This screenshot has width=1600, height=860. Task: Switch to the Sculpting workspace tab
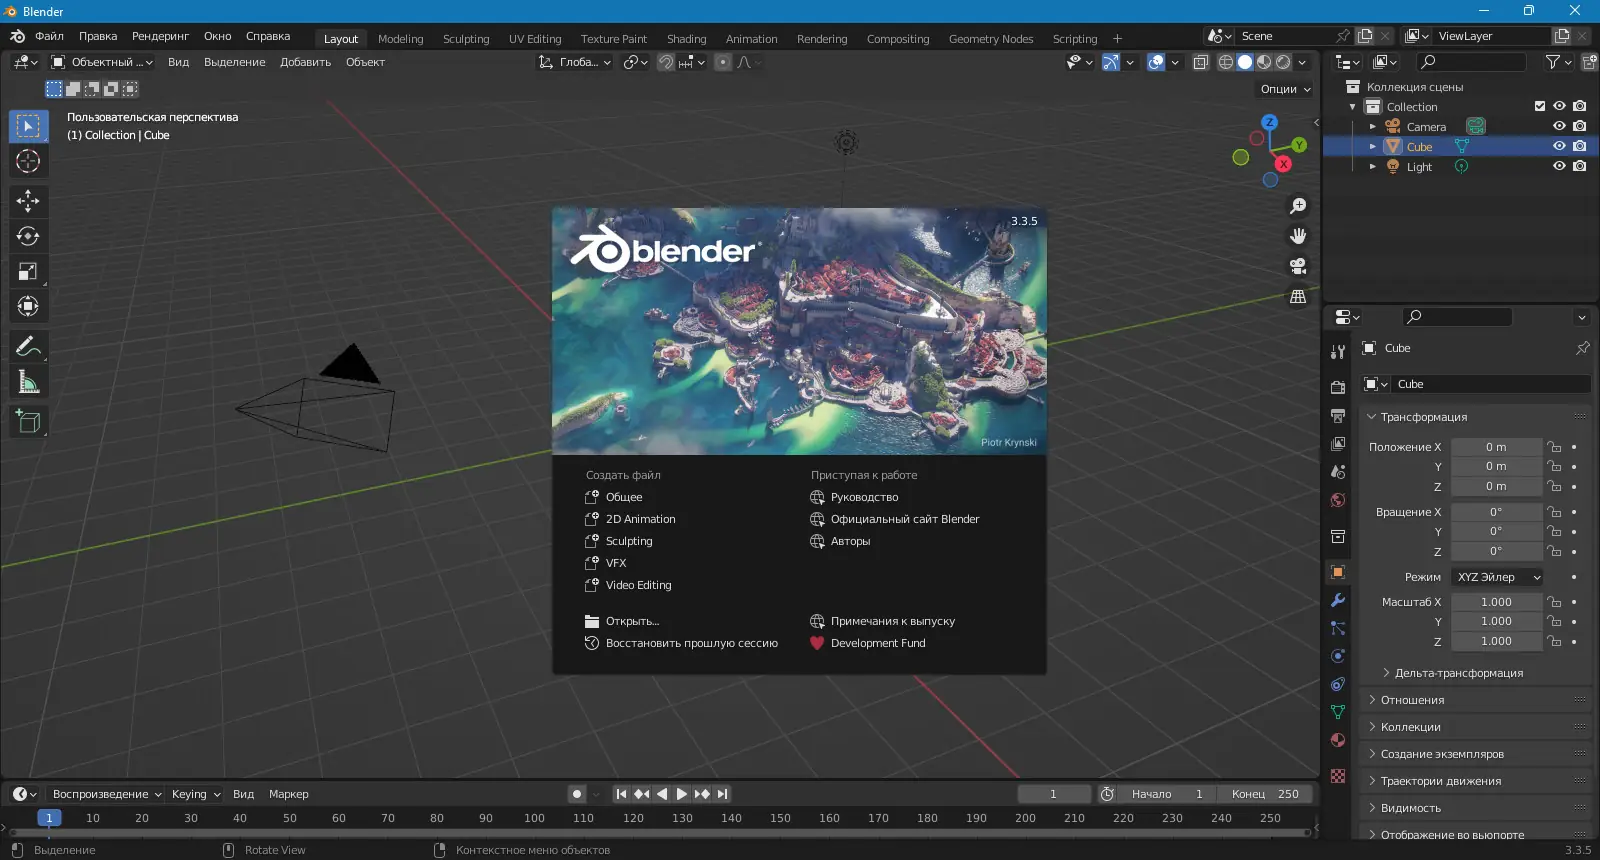coord(466,39)
